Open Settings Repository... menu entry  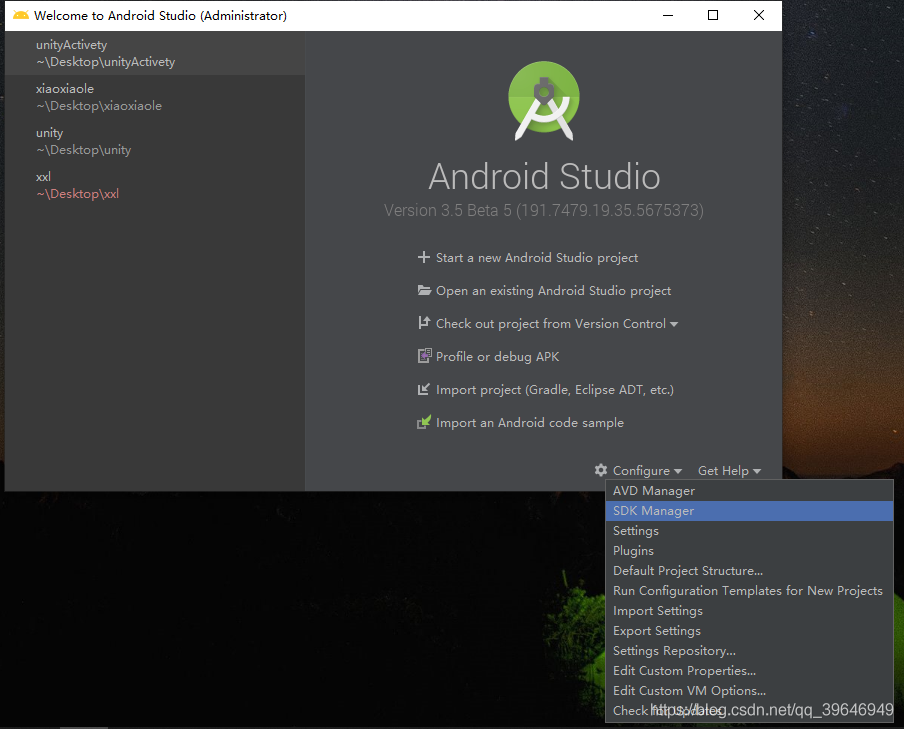(x=749, y=651)
